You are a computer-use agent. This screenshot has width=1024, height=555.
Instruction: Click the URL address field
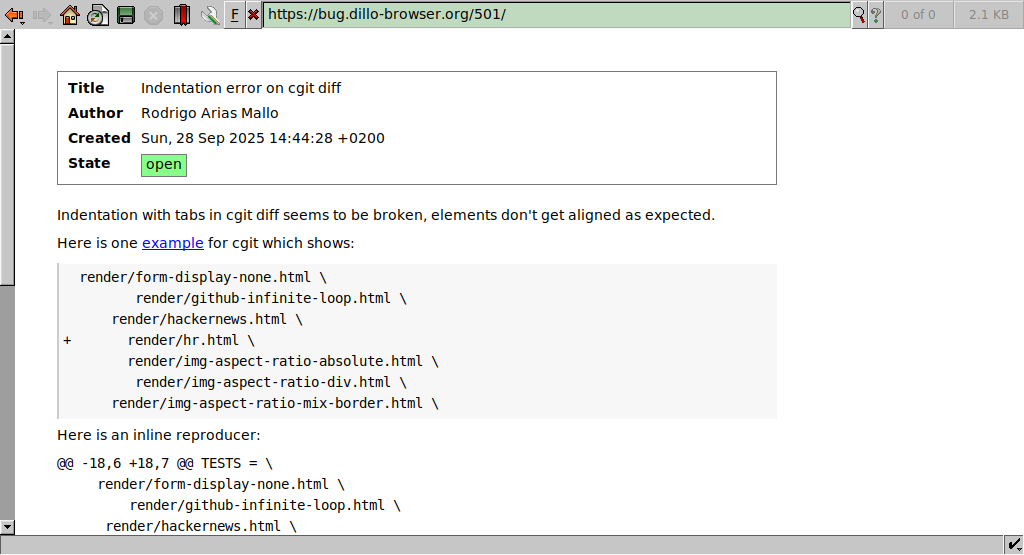(555, 15)
